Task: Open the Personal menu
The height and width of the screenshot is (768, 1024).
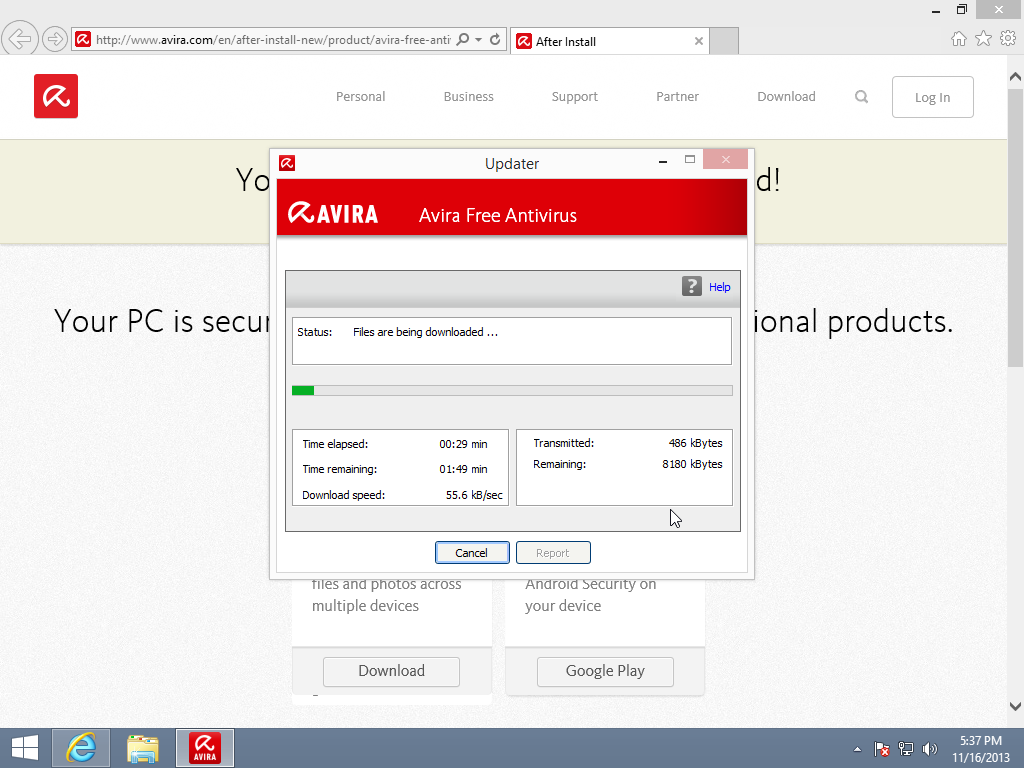Action: click(360, 97)
